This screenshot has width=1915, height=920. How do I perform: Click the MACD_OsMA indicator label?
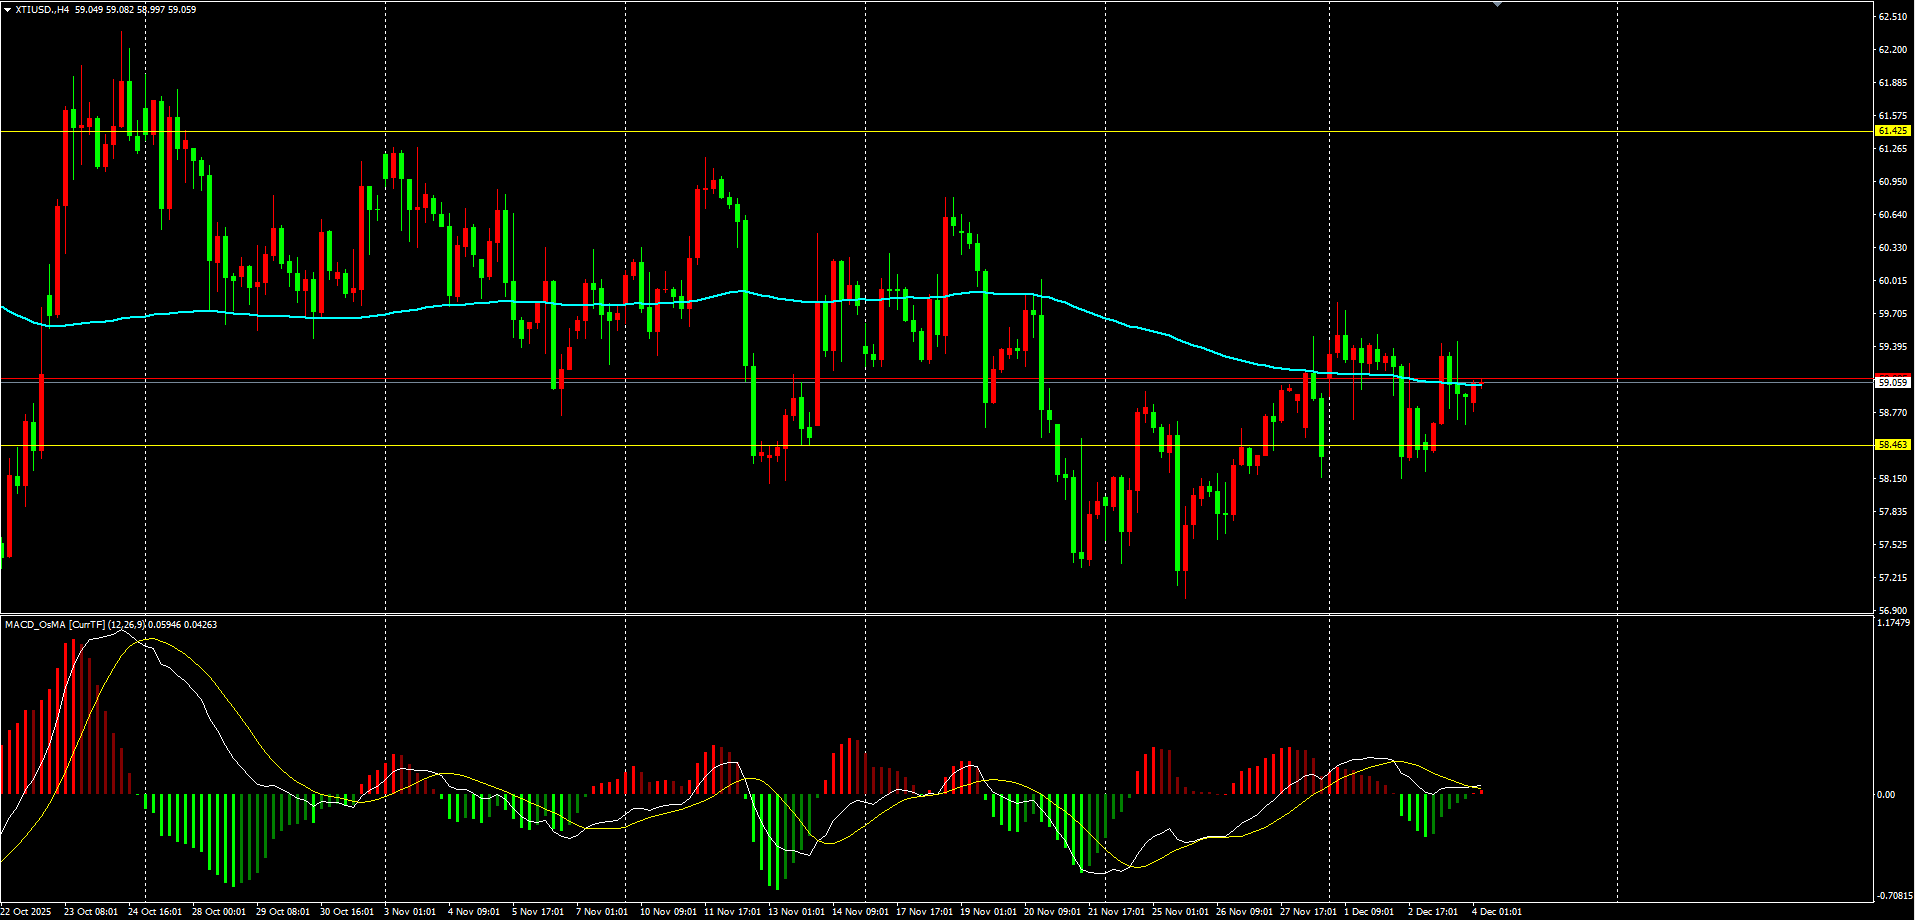coord(35,625)
